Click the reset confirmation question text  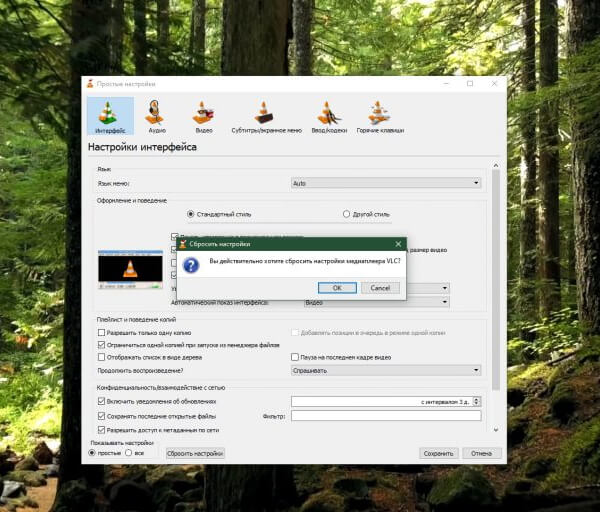(305, 261)
